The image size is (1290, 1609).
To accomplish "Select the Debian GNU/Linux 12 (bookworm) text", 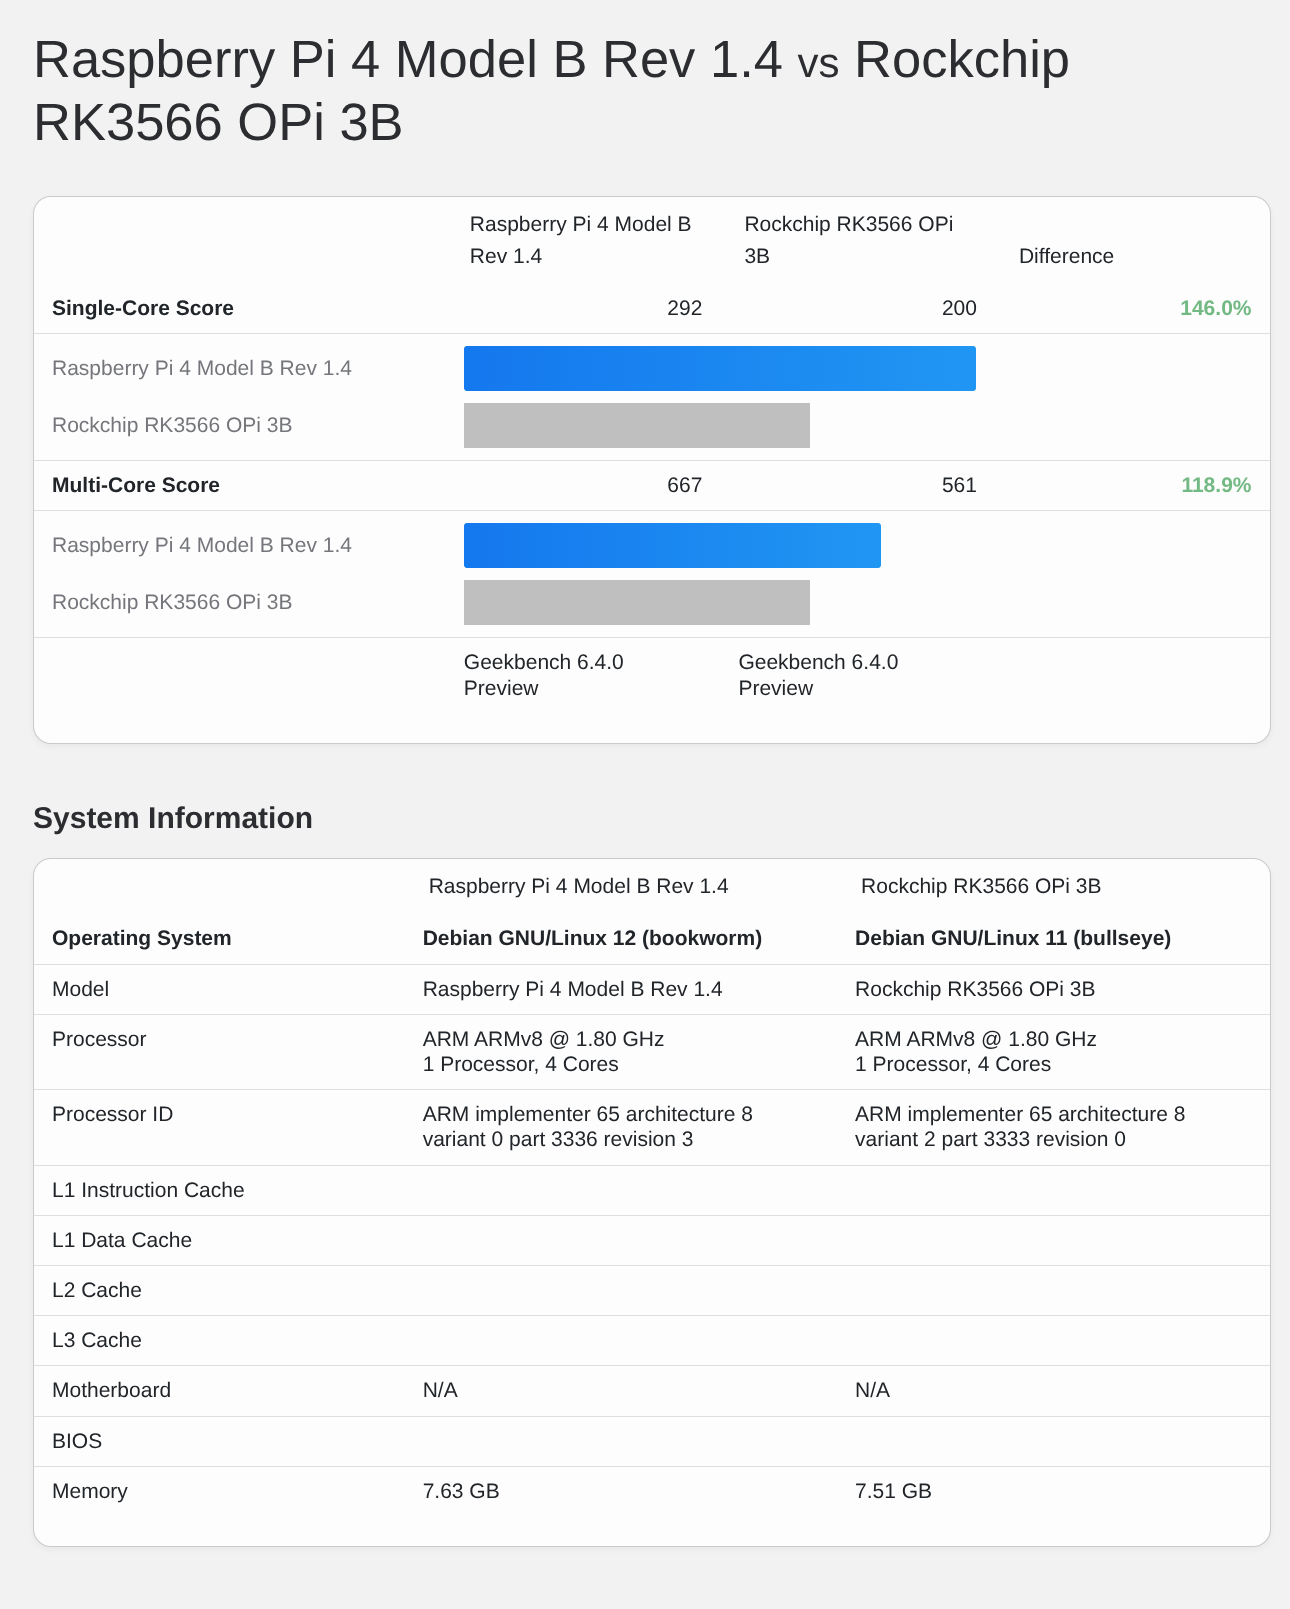I will 592,938.
